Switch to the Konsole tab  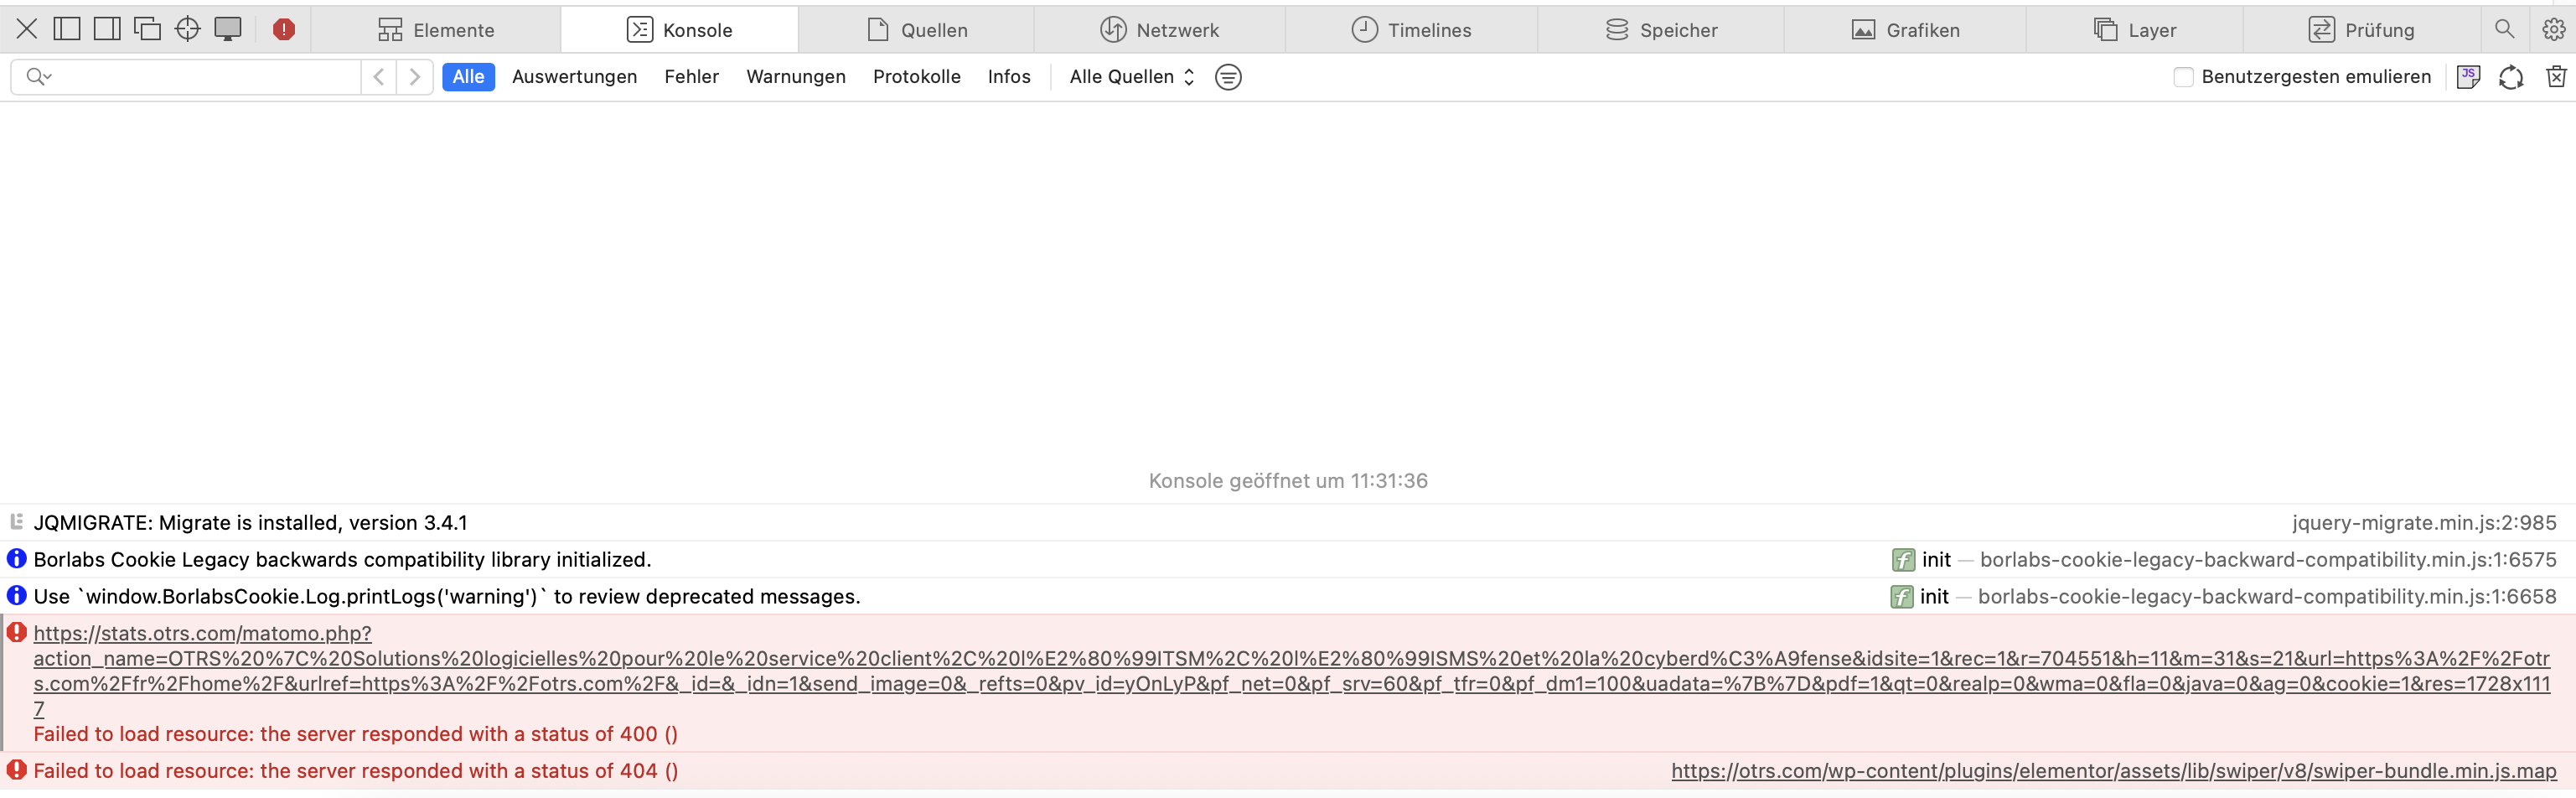pos(679,30)
